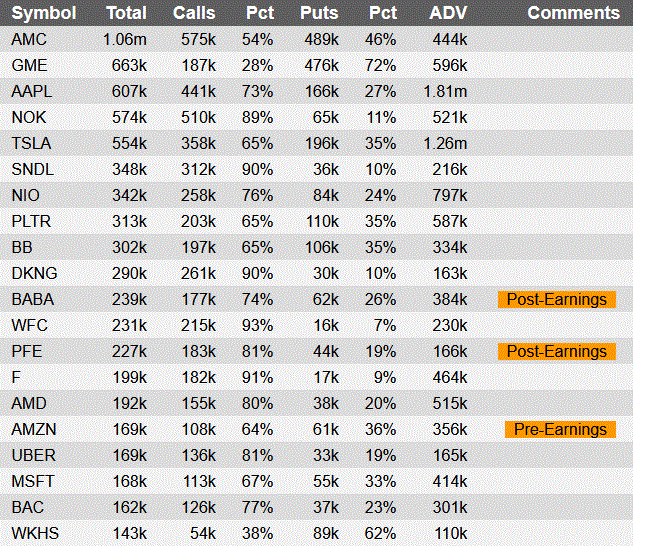This screenshot has height=560, width=661.
Task: Click the ADV column header
Action: click(x=448, y=13)
